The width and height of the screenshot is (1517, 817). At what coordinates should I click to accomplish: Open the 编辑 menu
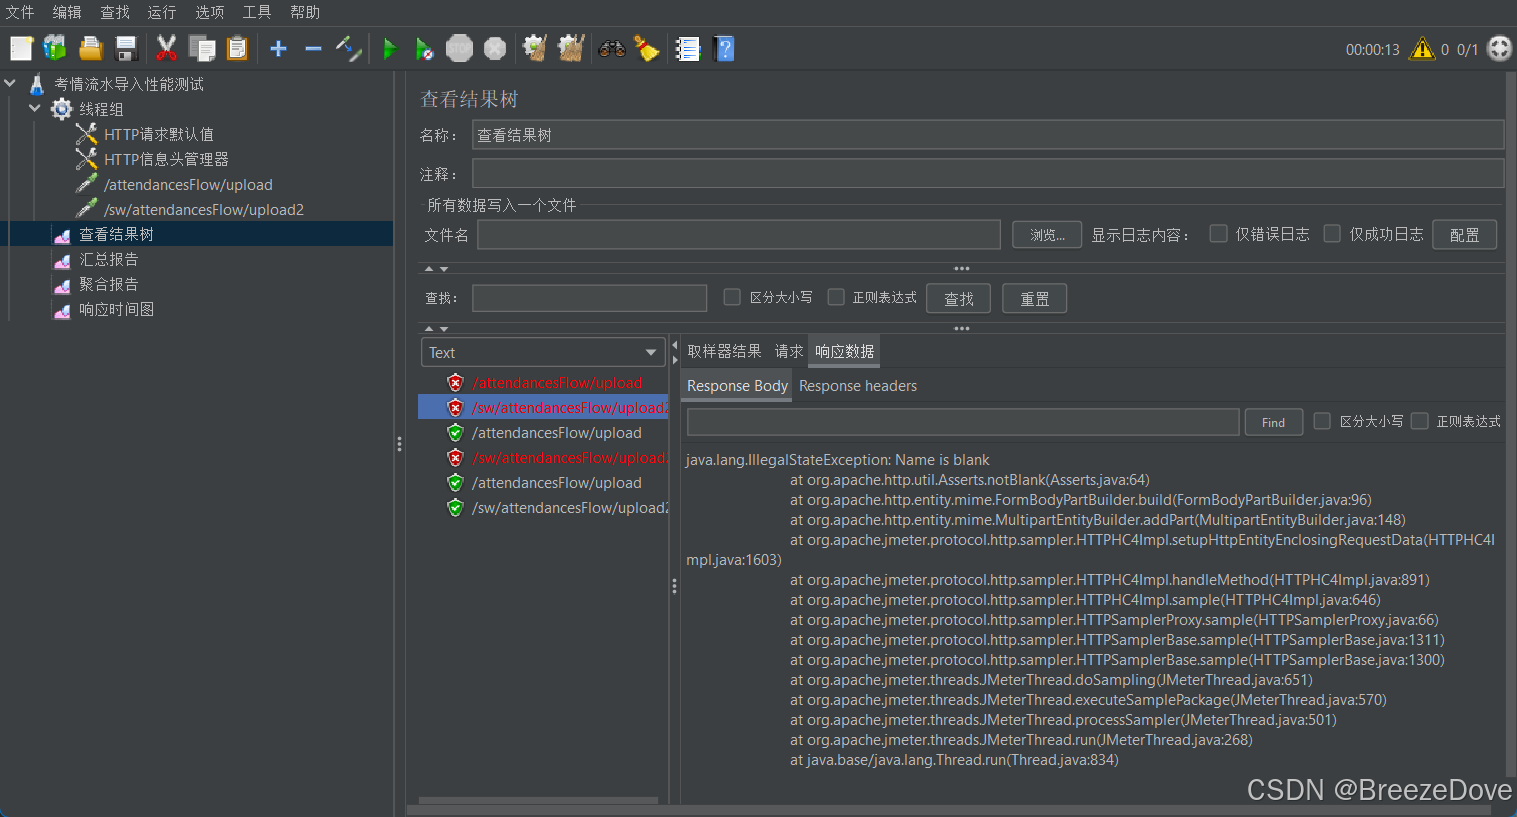pyautogui.click(x=67, y=12)
